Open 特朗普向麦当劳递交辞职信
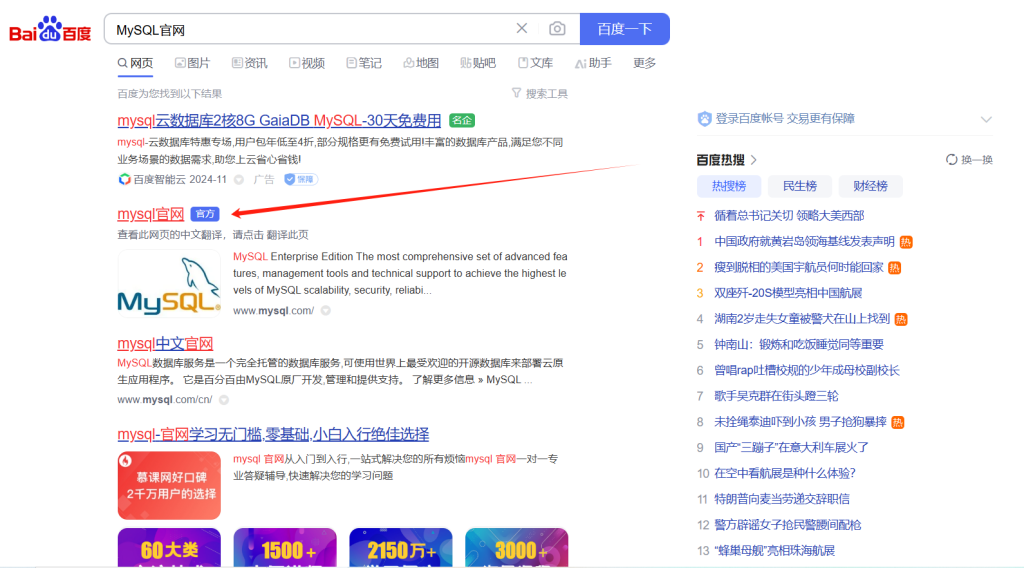The height and width of the screenshot is (568, 1024). click(x=782, y=499)
